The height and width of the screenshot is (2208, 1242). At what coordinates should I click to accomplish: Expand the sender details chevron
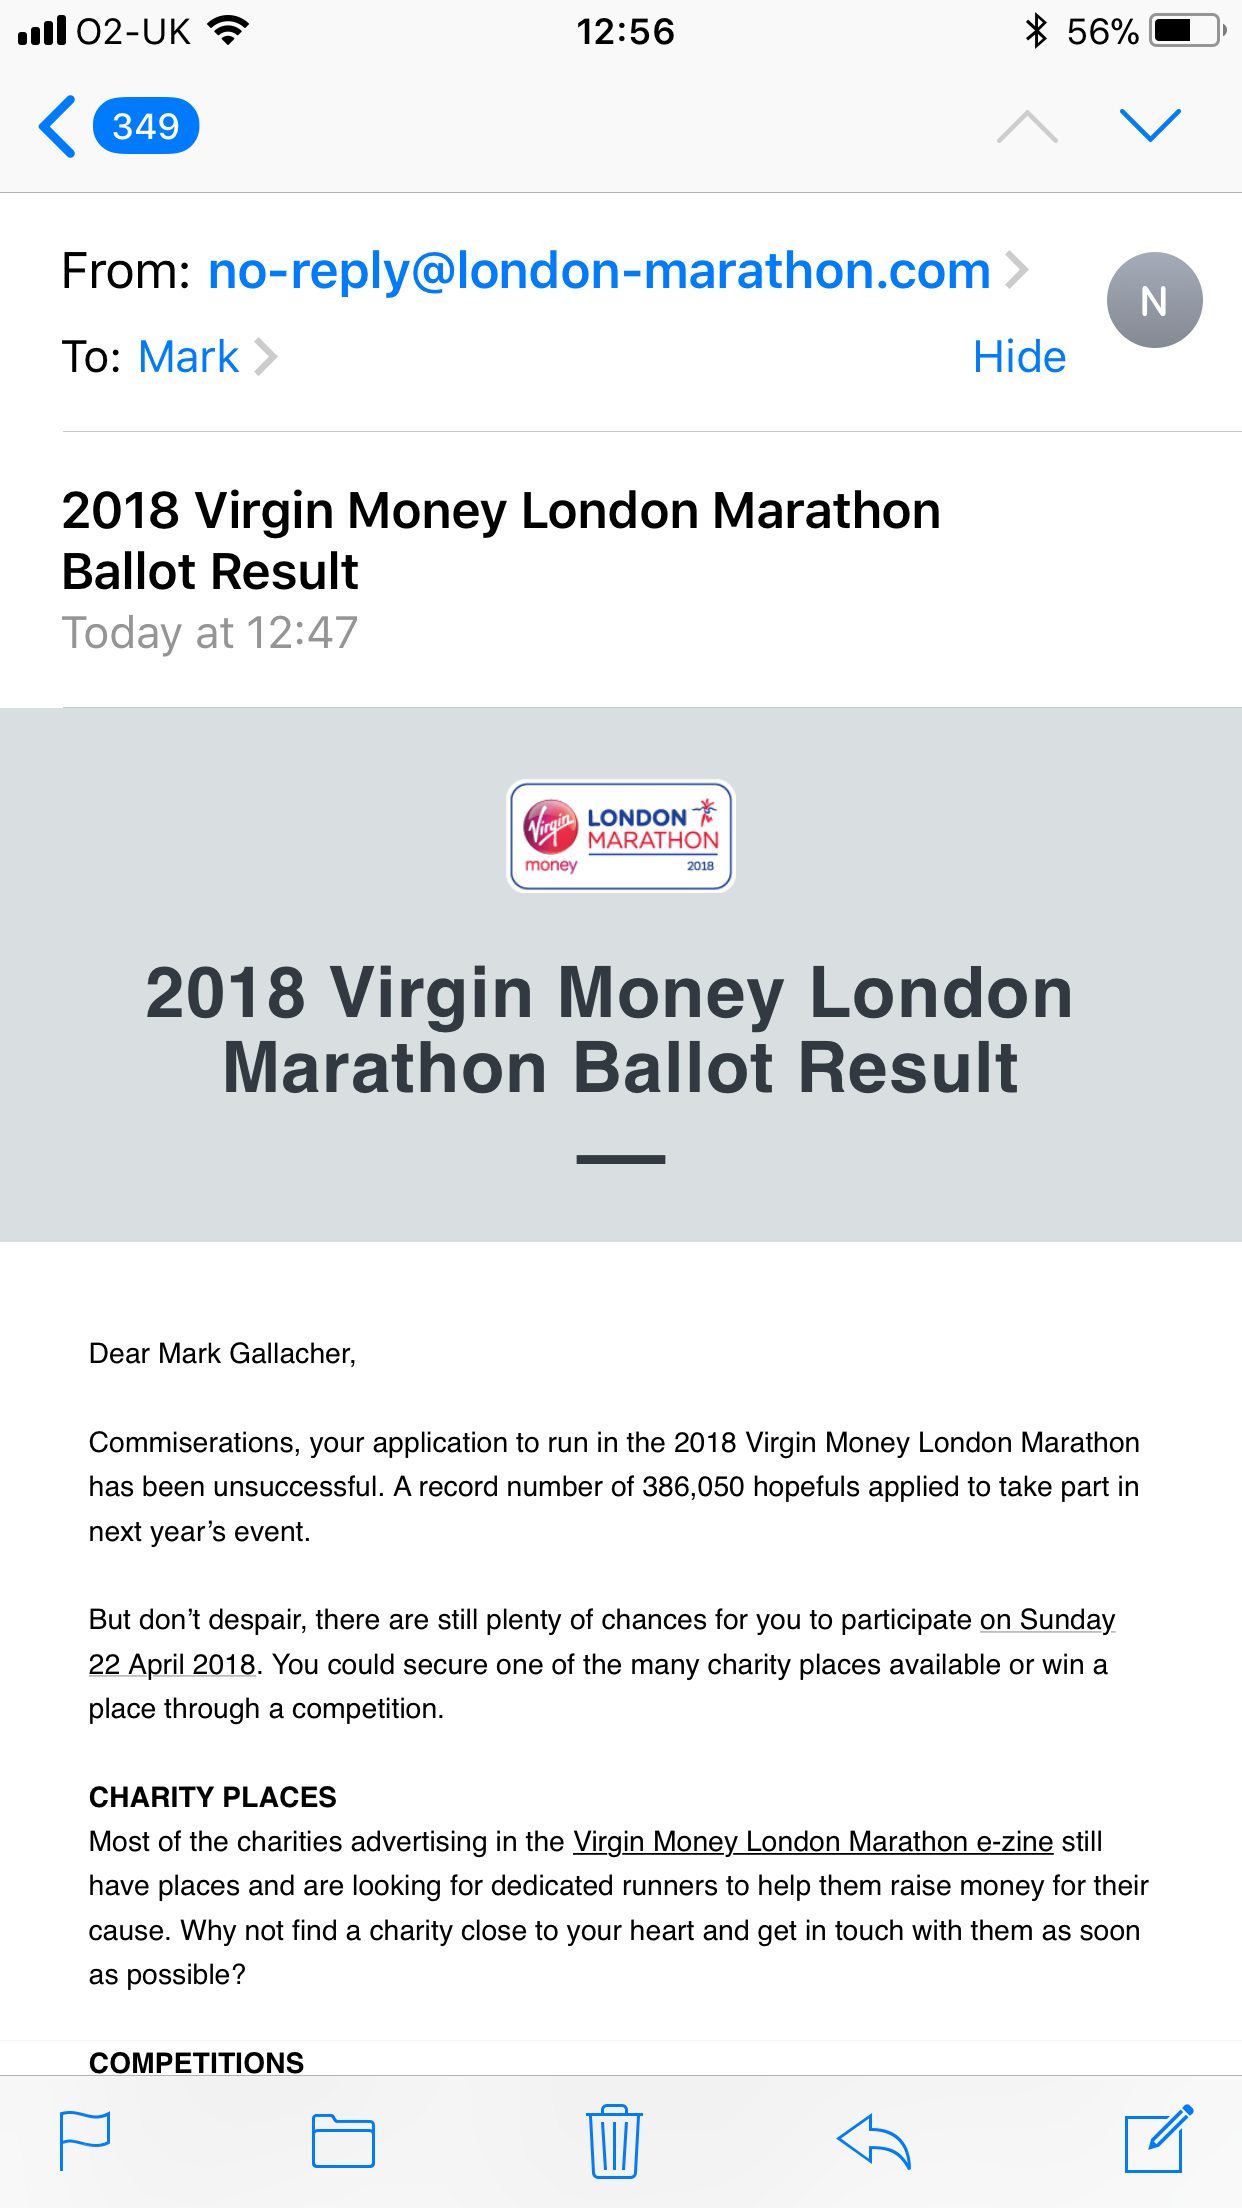(1017, 270)
